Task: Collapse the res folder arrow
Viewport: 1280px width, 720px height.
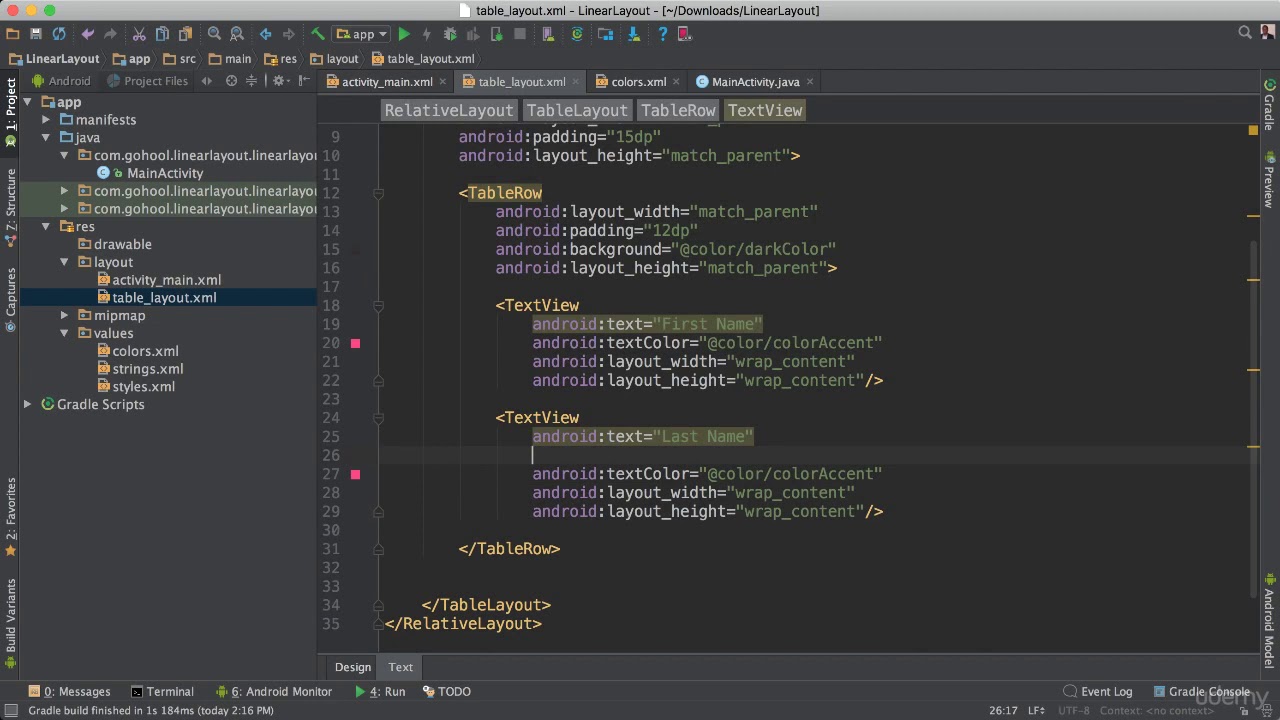Action: (46, 227)
